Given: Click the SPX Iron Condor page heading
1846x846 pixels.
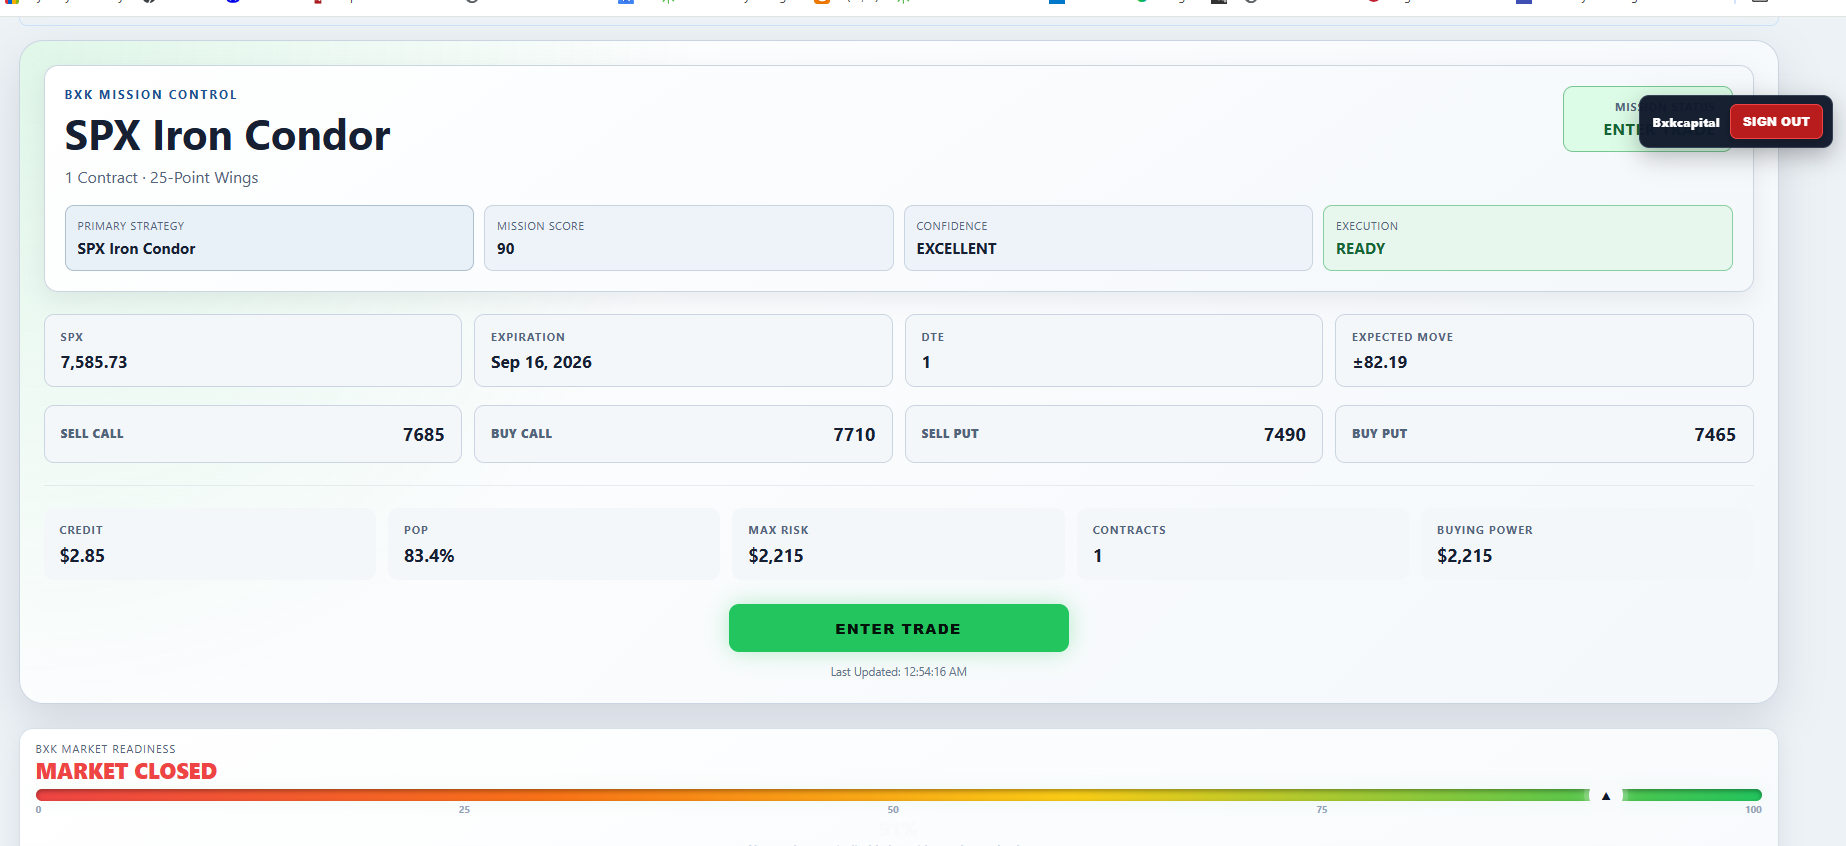Looking at the screenshot, I should pyautogui.click(x=227, y=136).
